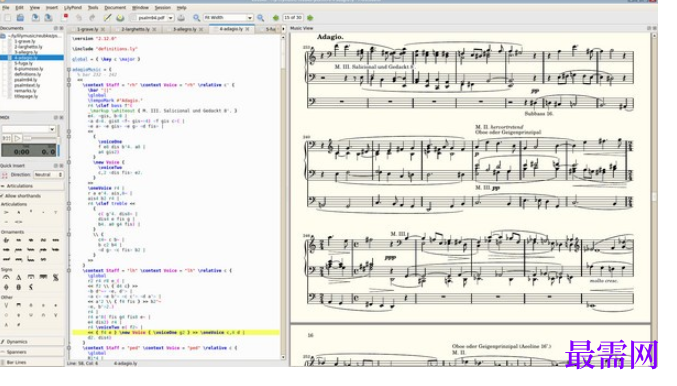Toggle Allow shorthands checkbox
Screen dimensions: 677x386
point(2,196)
